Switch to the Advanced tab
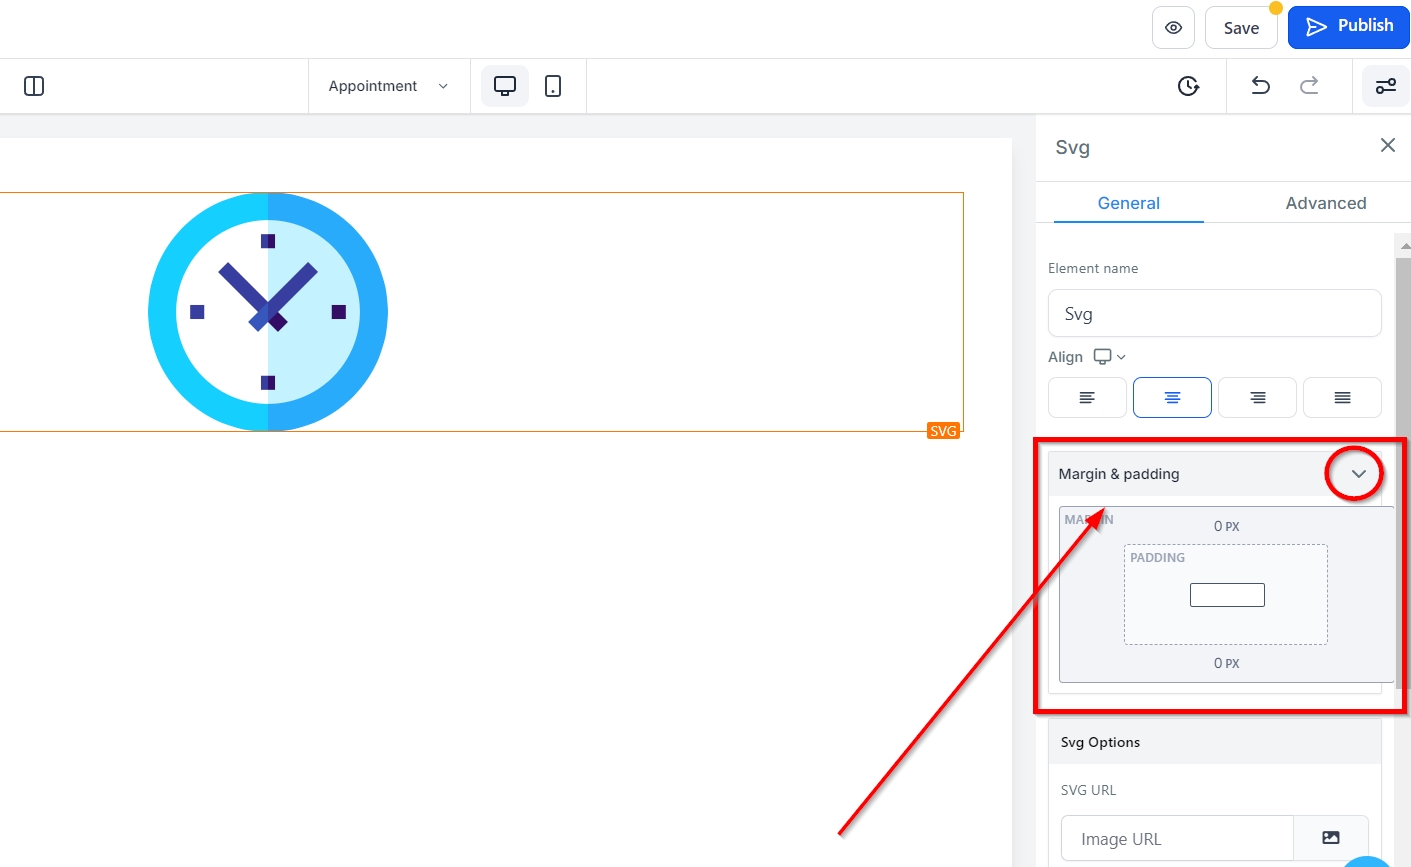The width and height of the screenshot is (1411, 867). (1325, 203)
